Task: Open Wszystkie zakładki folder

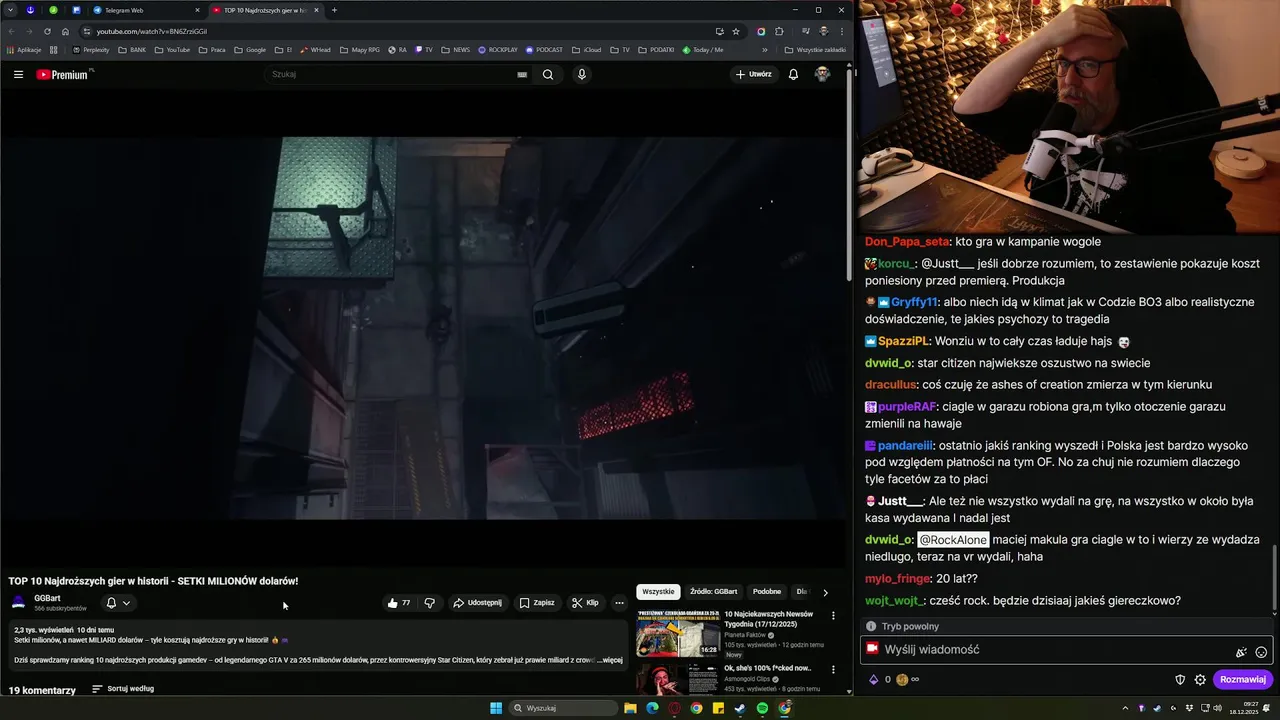Action: coord(815,49)
